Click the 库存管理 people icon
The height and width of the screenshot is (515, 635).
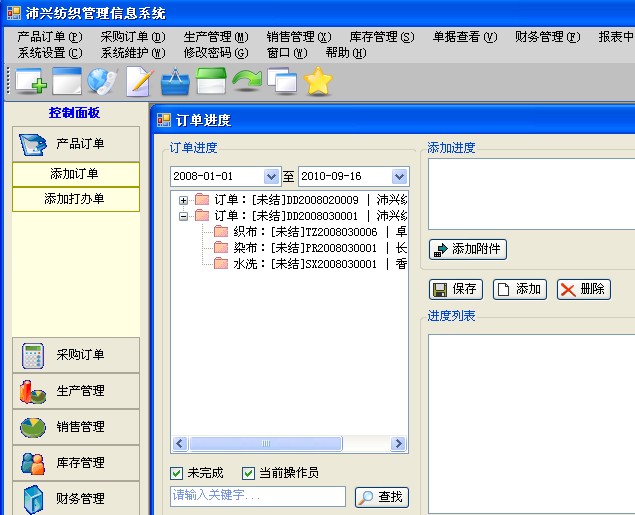33,464
